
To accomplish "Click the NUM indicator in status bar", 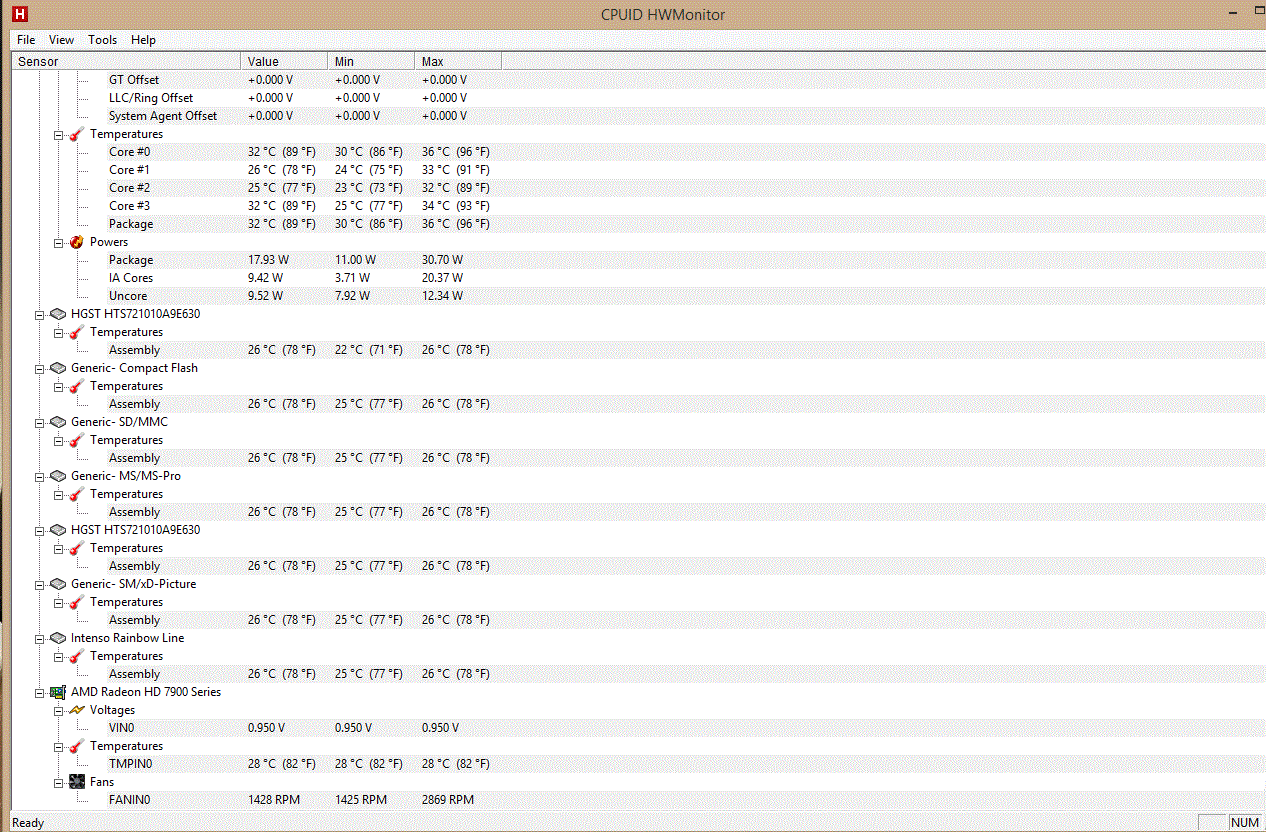I will pos(1245,823).
